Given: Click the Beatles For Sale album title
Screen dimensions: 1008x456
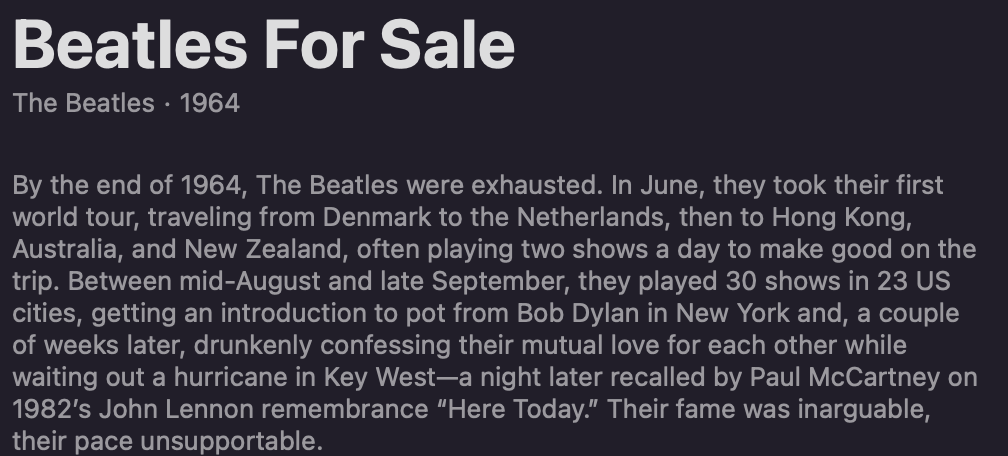Looking at the screenshot, I should 264,44.
